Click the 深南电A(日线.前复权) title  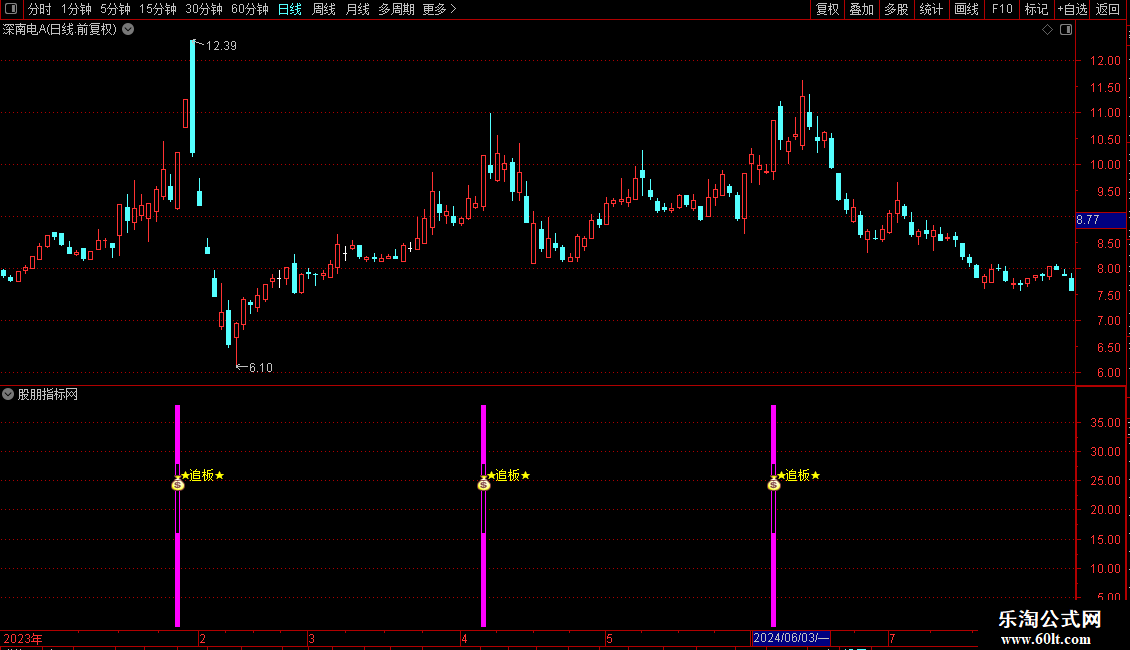(60, 30)
